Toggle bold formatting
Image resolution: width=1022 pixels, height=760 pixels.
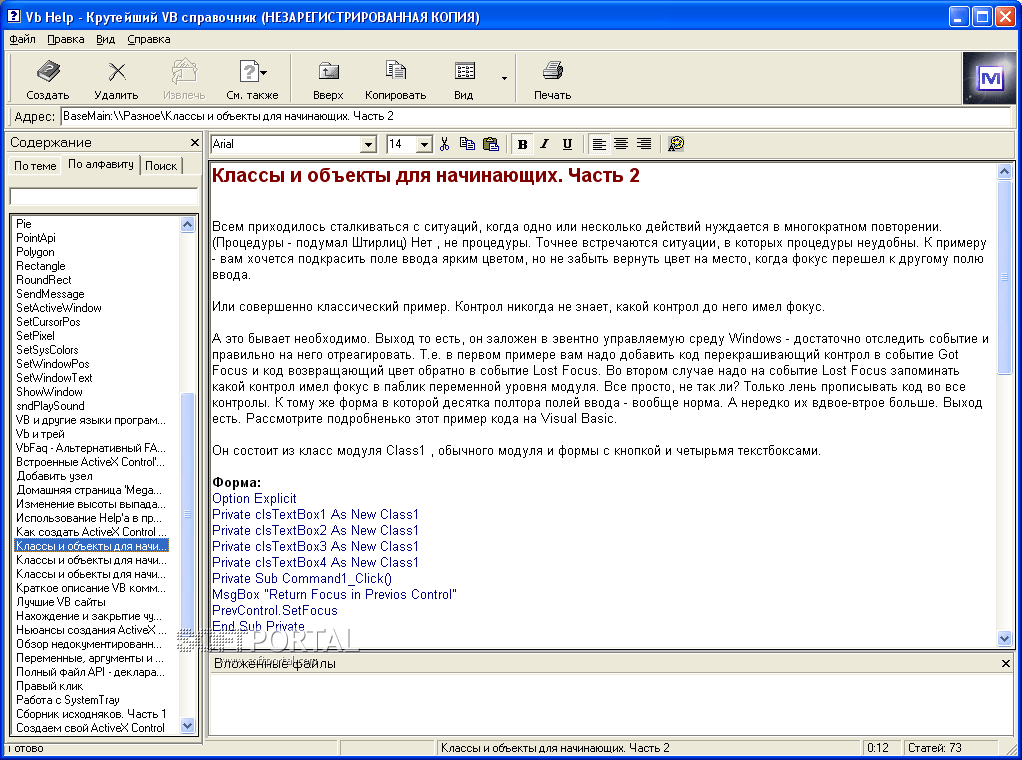click(522, 144)
